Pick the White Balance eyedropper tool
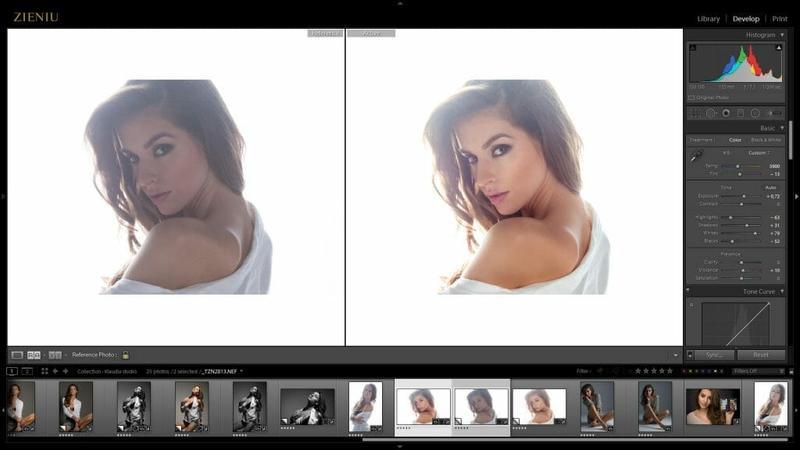 [696, 156]
